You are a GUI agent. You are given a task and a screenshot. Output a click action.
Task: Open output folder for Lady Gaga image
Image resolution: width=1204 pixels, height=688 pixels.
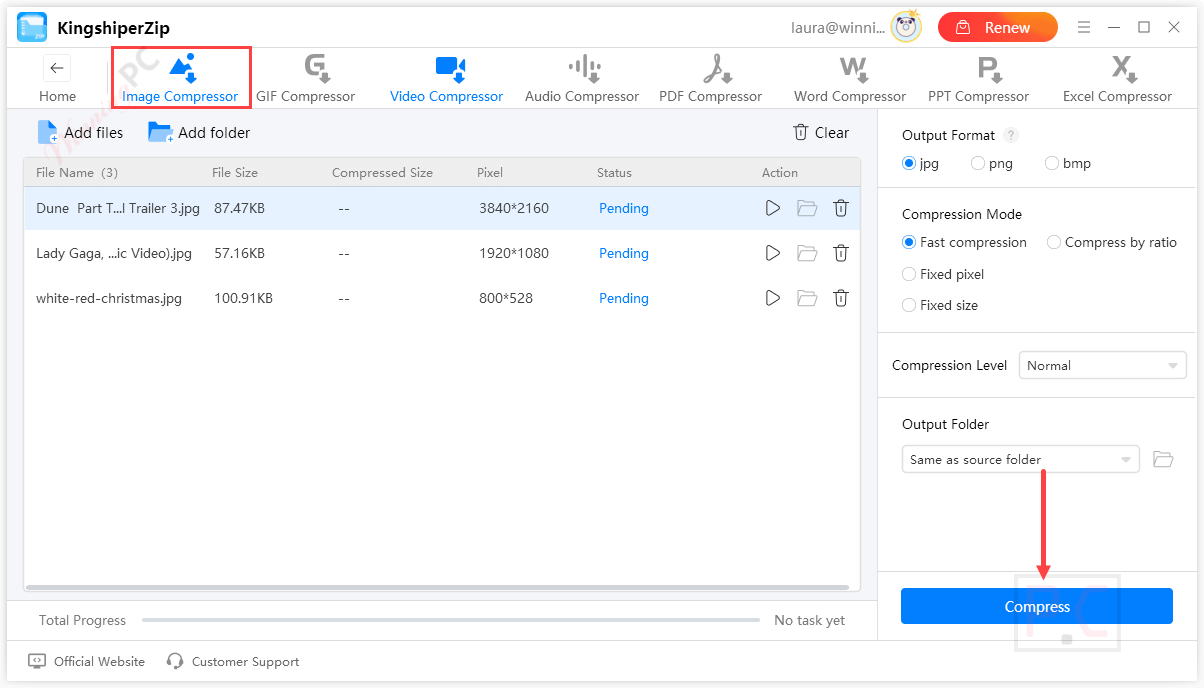coord(807,253)
